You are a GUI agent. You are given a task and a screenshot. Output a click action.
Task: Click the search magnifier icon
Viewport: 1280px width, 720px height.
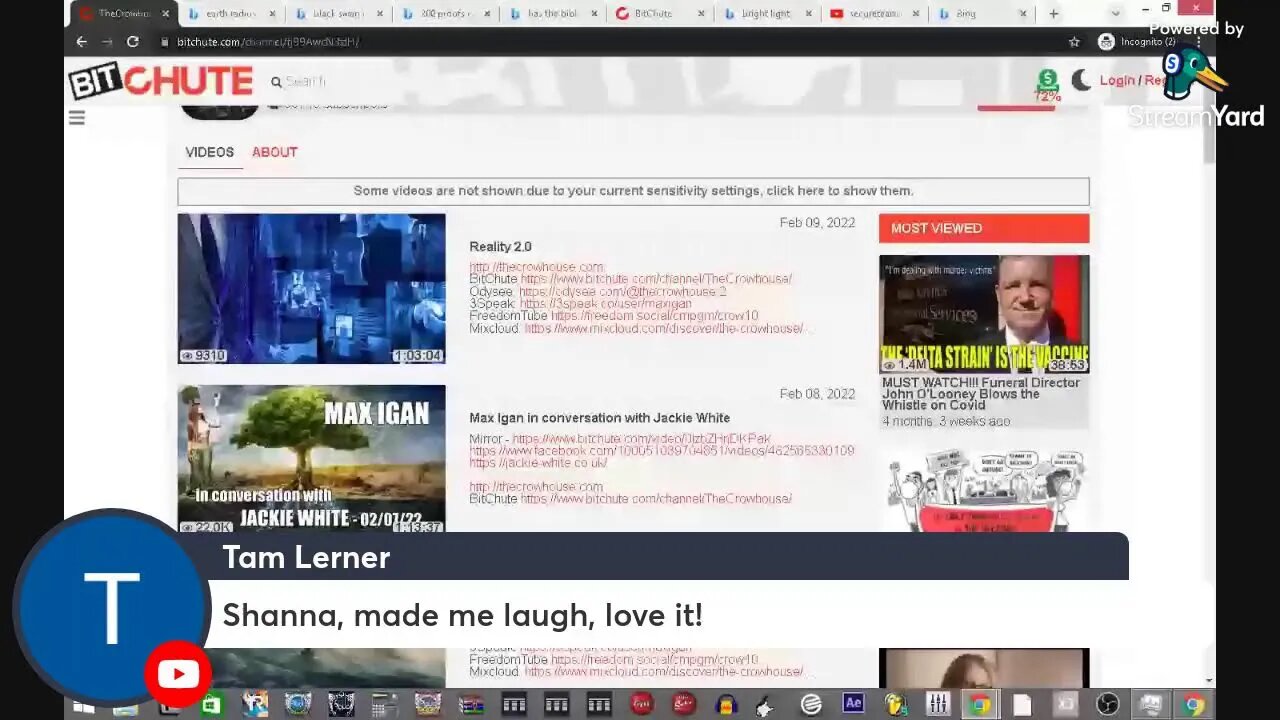(x=276, y=82)
